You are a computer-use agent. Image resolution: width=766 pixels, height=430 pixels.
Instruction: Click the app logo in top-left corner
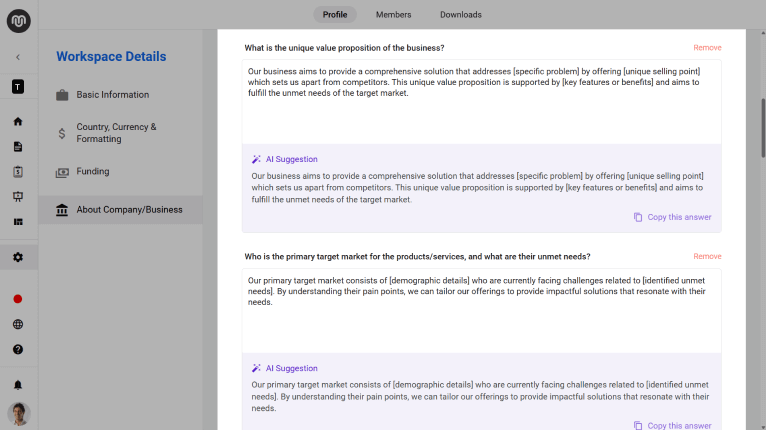pos(18,19)
